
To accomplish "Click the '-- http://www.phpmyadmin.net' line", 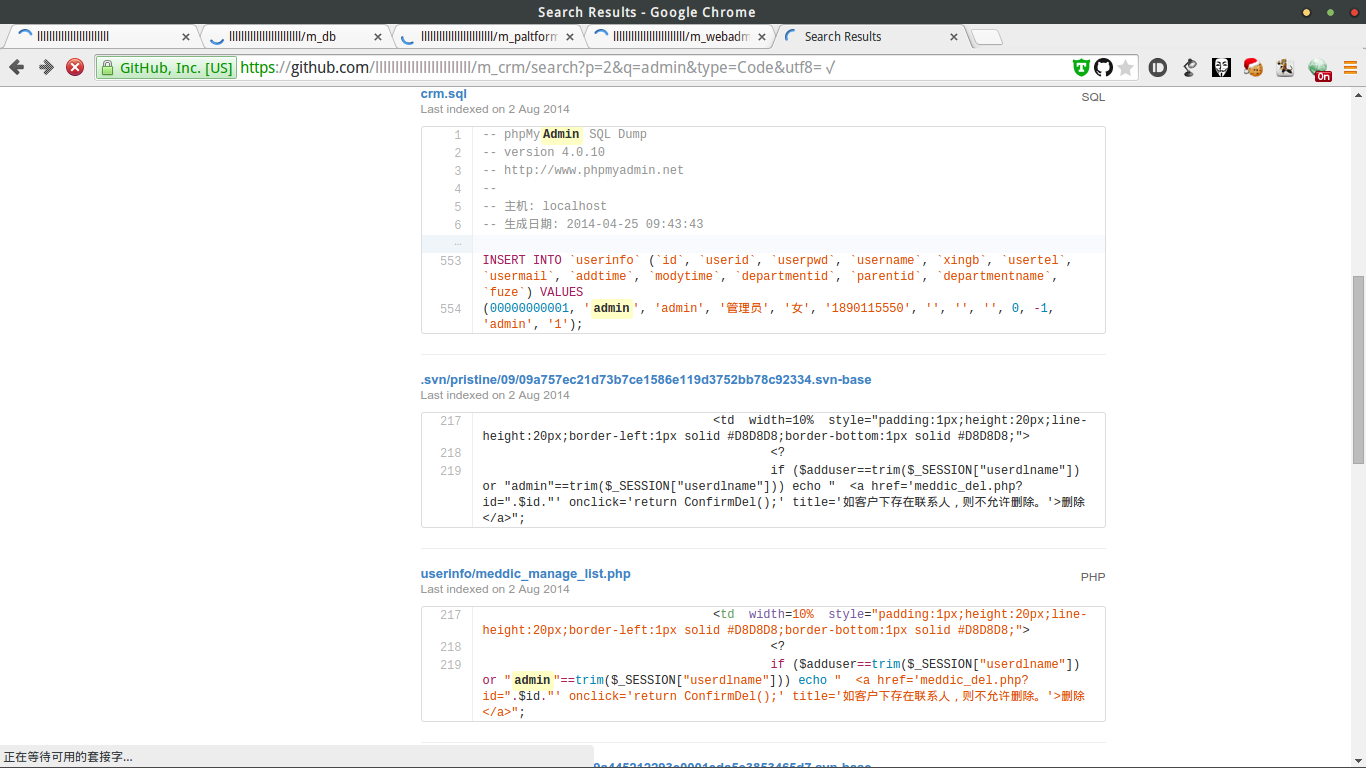I will (583, 171).
